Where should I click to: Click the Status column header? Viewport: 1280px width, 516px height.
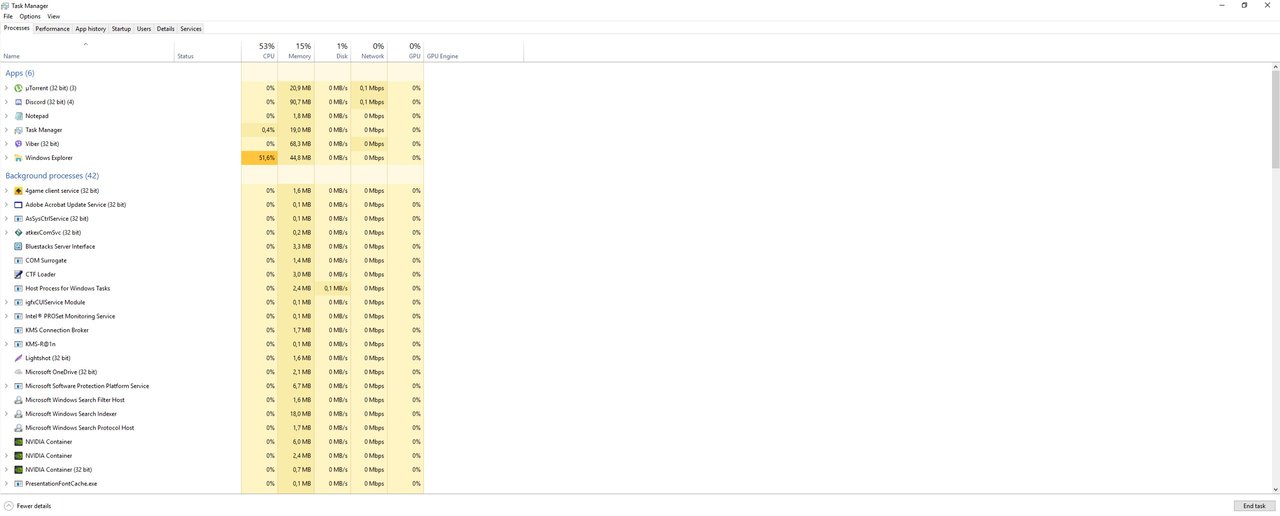pyautogui.click(x=208, y=51)
